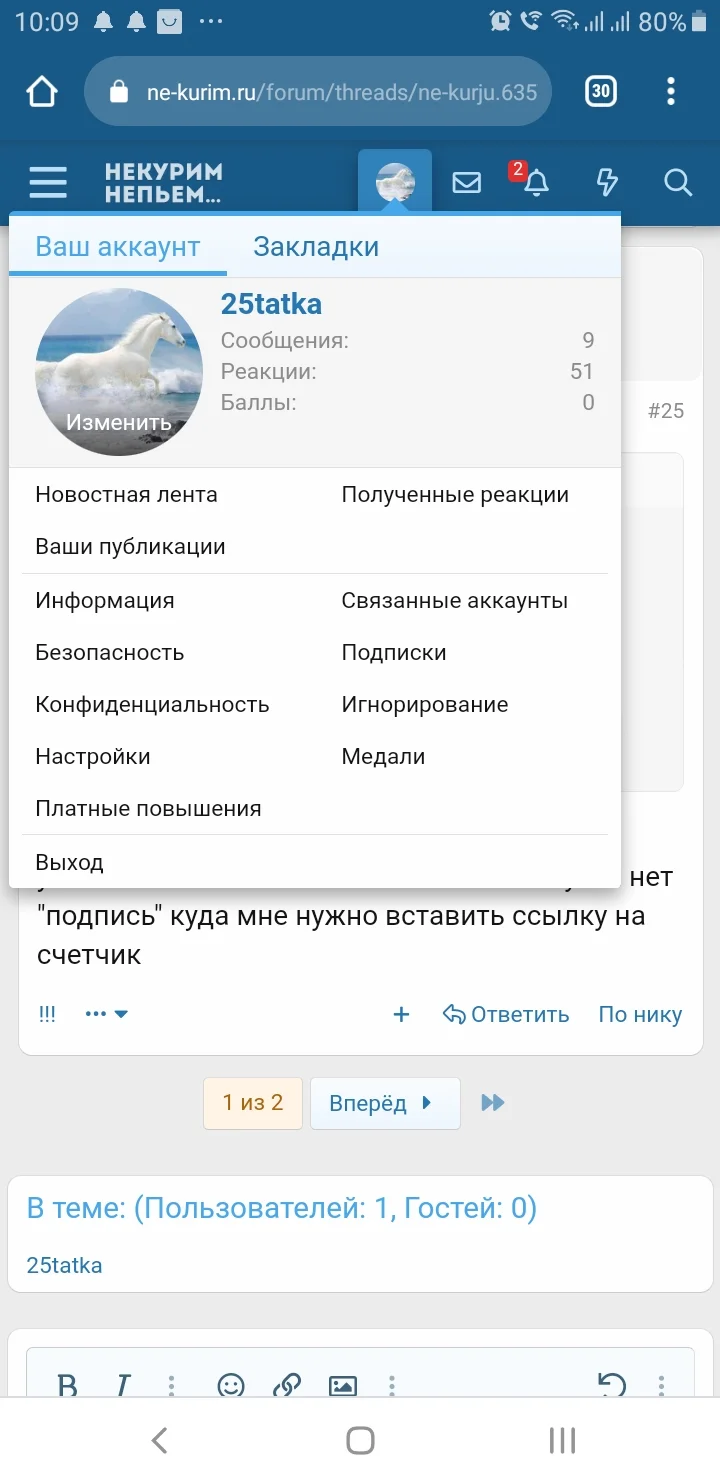
Task: Tap Android recent apps button
Action: pos(562,1440)
